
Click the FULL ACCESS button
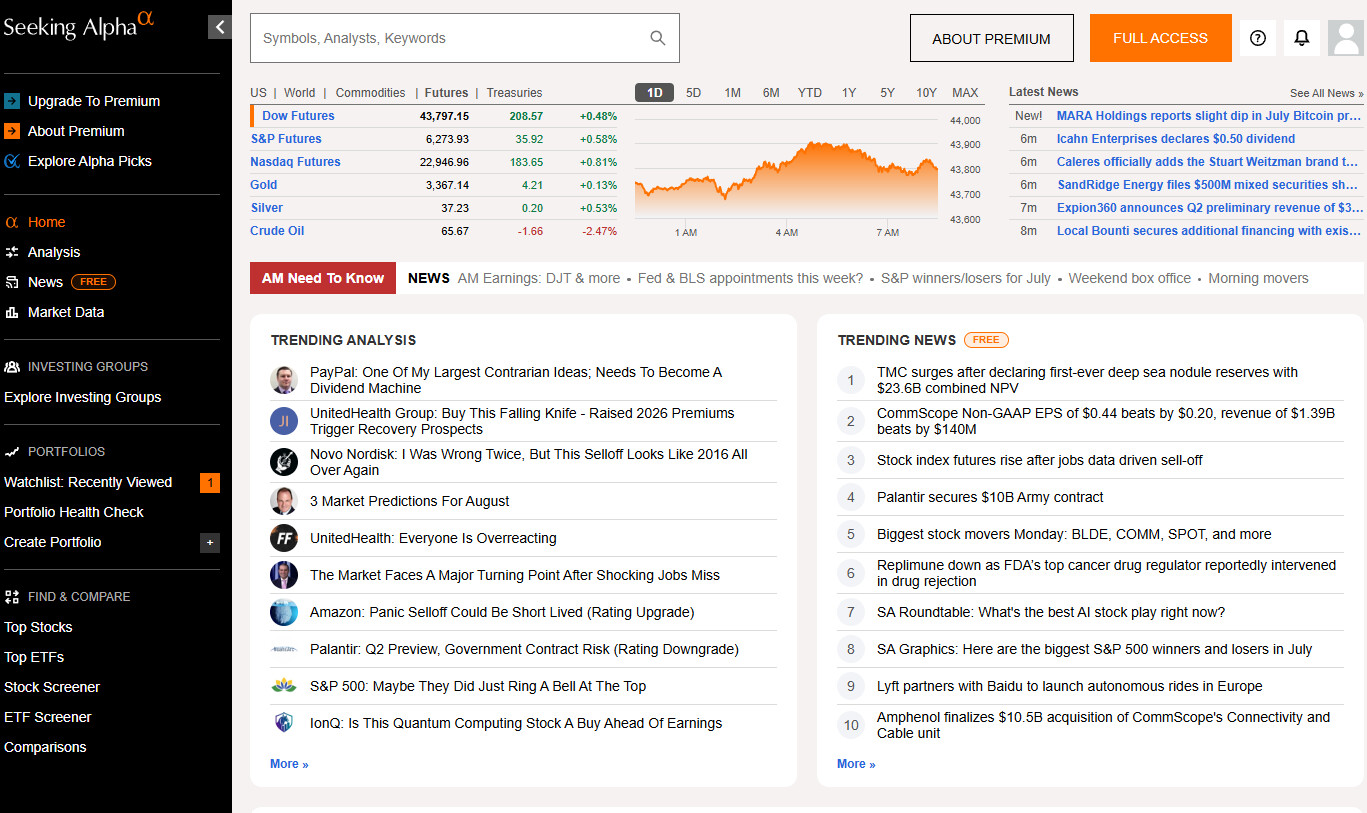[x=1160, y=38]
